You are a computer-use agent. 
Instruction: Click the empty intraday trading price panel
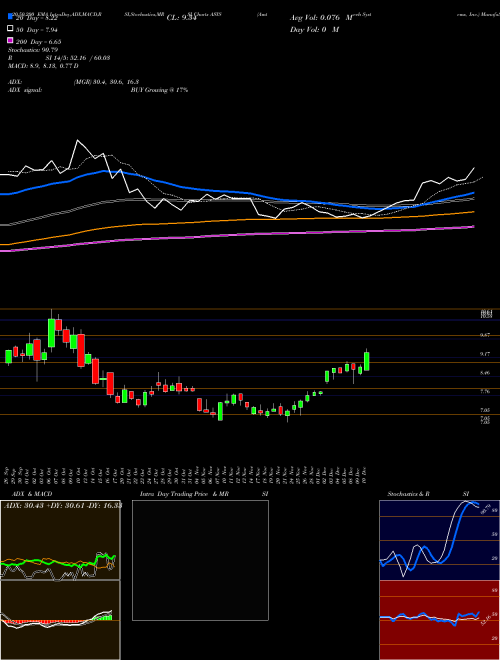click(x=200, y=560)
